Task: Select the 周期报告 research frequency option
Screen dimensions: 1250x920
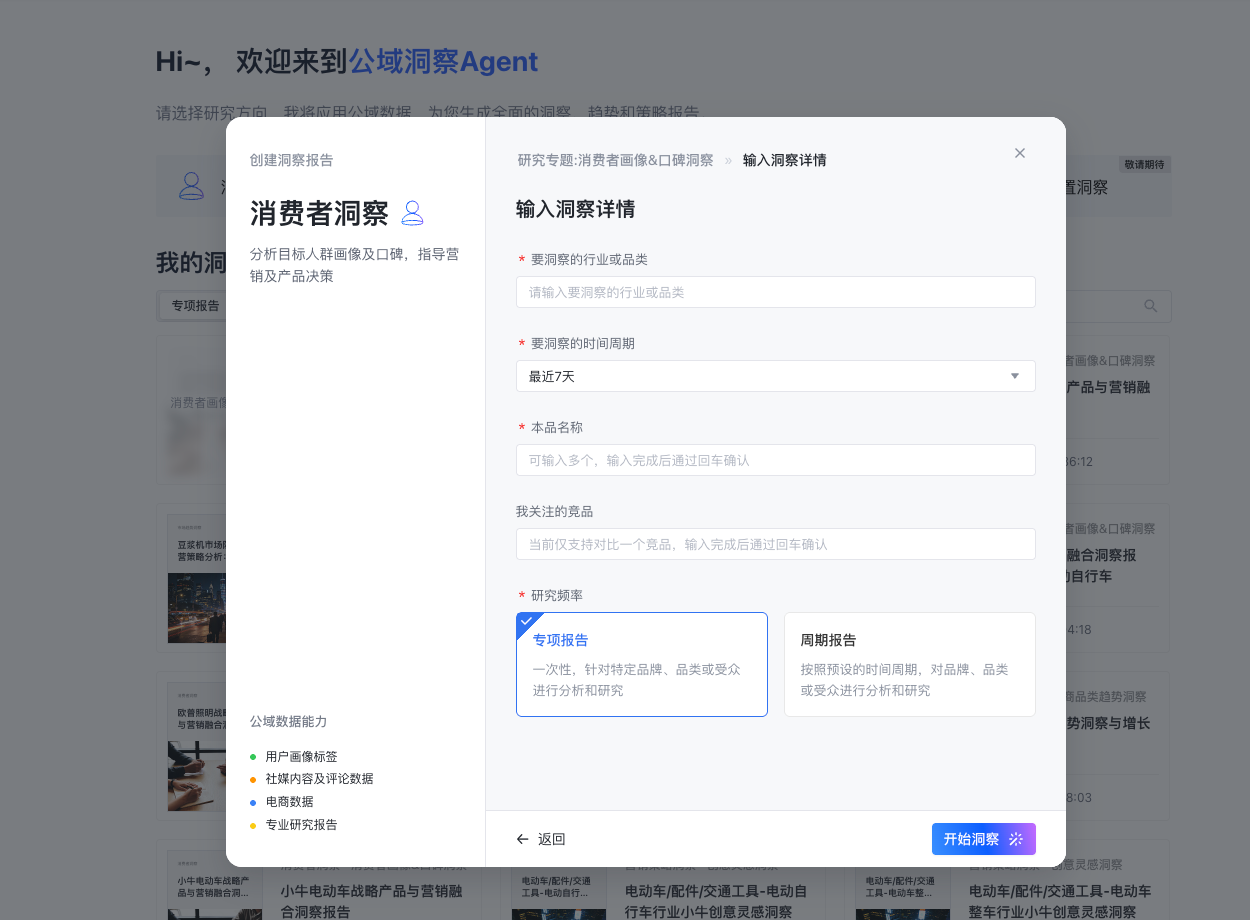Action: point(909,664)
